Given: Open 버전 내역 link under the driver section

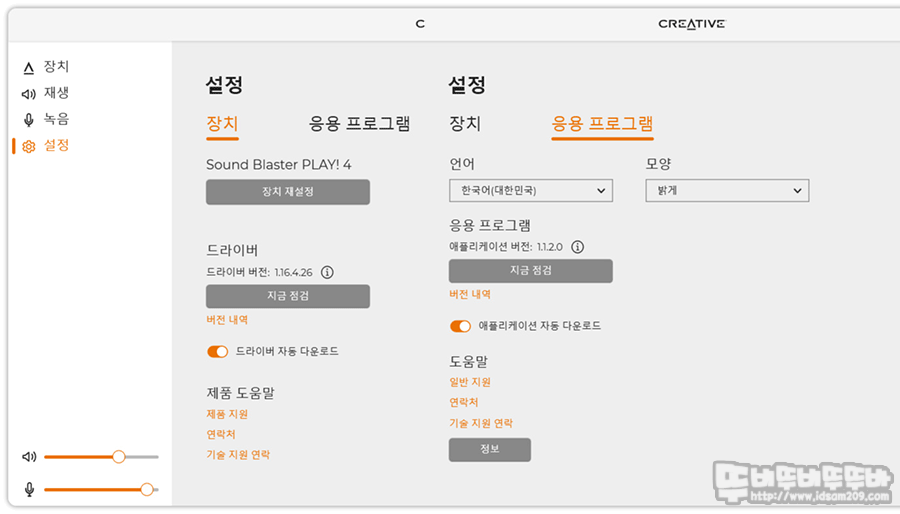Looking at the screenshot, I should 227,320.
